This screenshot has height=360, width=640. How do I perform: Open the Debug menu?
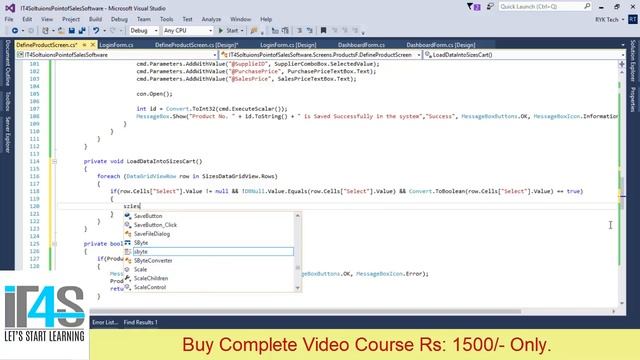click(119, 19)
